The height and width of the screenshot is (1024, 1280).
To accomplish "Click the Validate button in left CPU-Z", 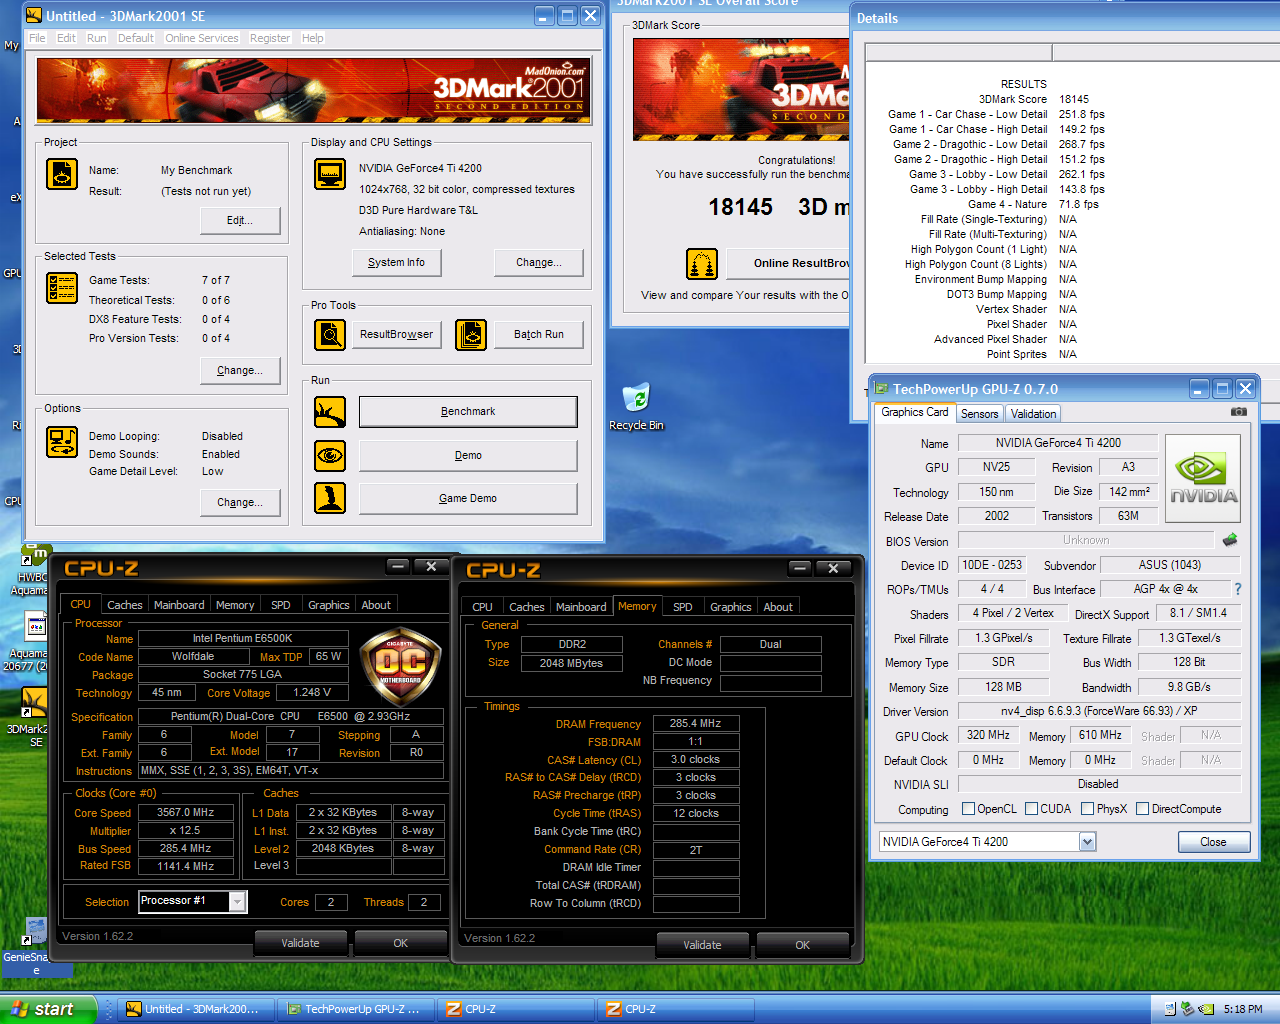I will 300,943.
